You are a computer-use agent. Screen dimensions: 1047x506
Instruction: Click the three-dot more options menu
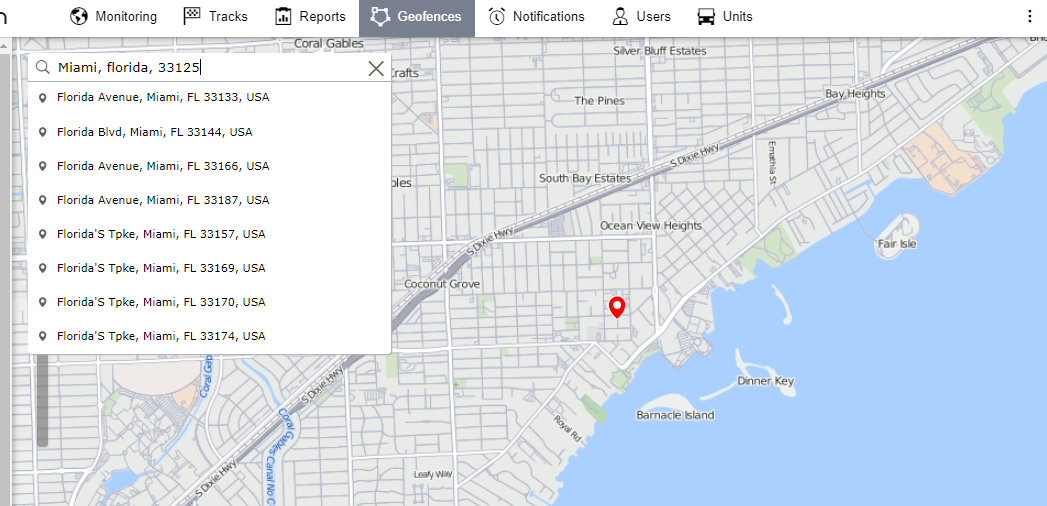click(x=1030, y=17)
